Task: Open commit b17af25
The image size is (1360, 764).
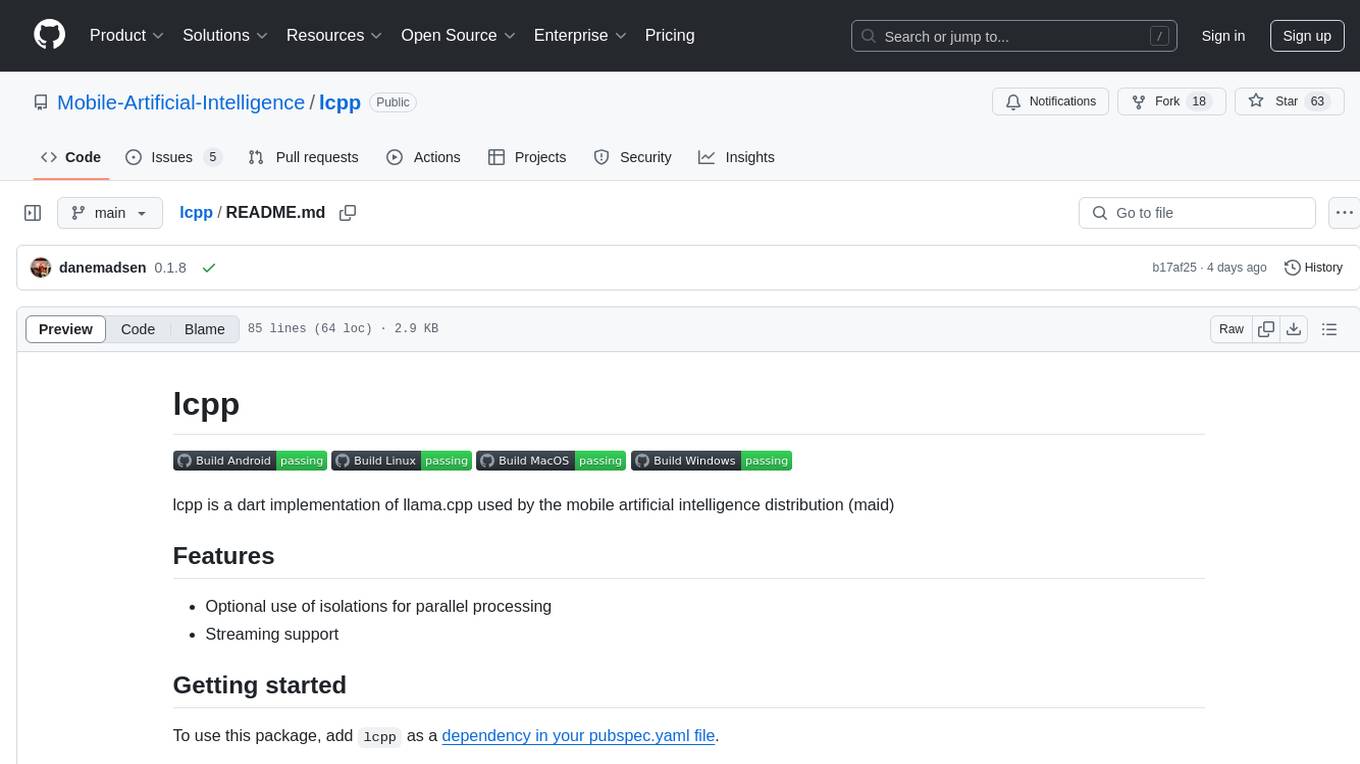Action: (x=1174, y=268)
